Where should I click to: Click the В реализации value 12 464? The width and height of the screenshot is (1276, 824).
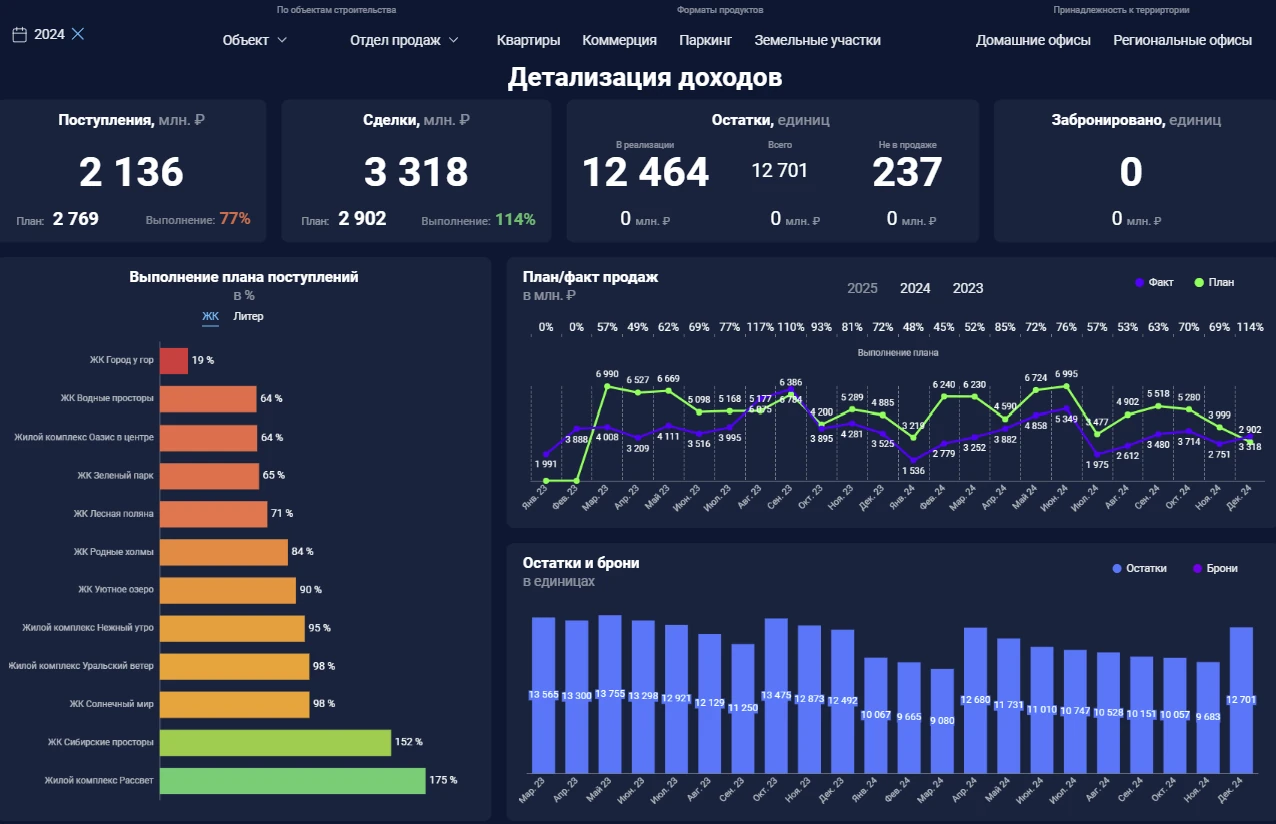pos(646,172)
